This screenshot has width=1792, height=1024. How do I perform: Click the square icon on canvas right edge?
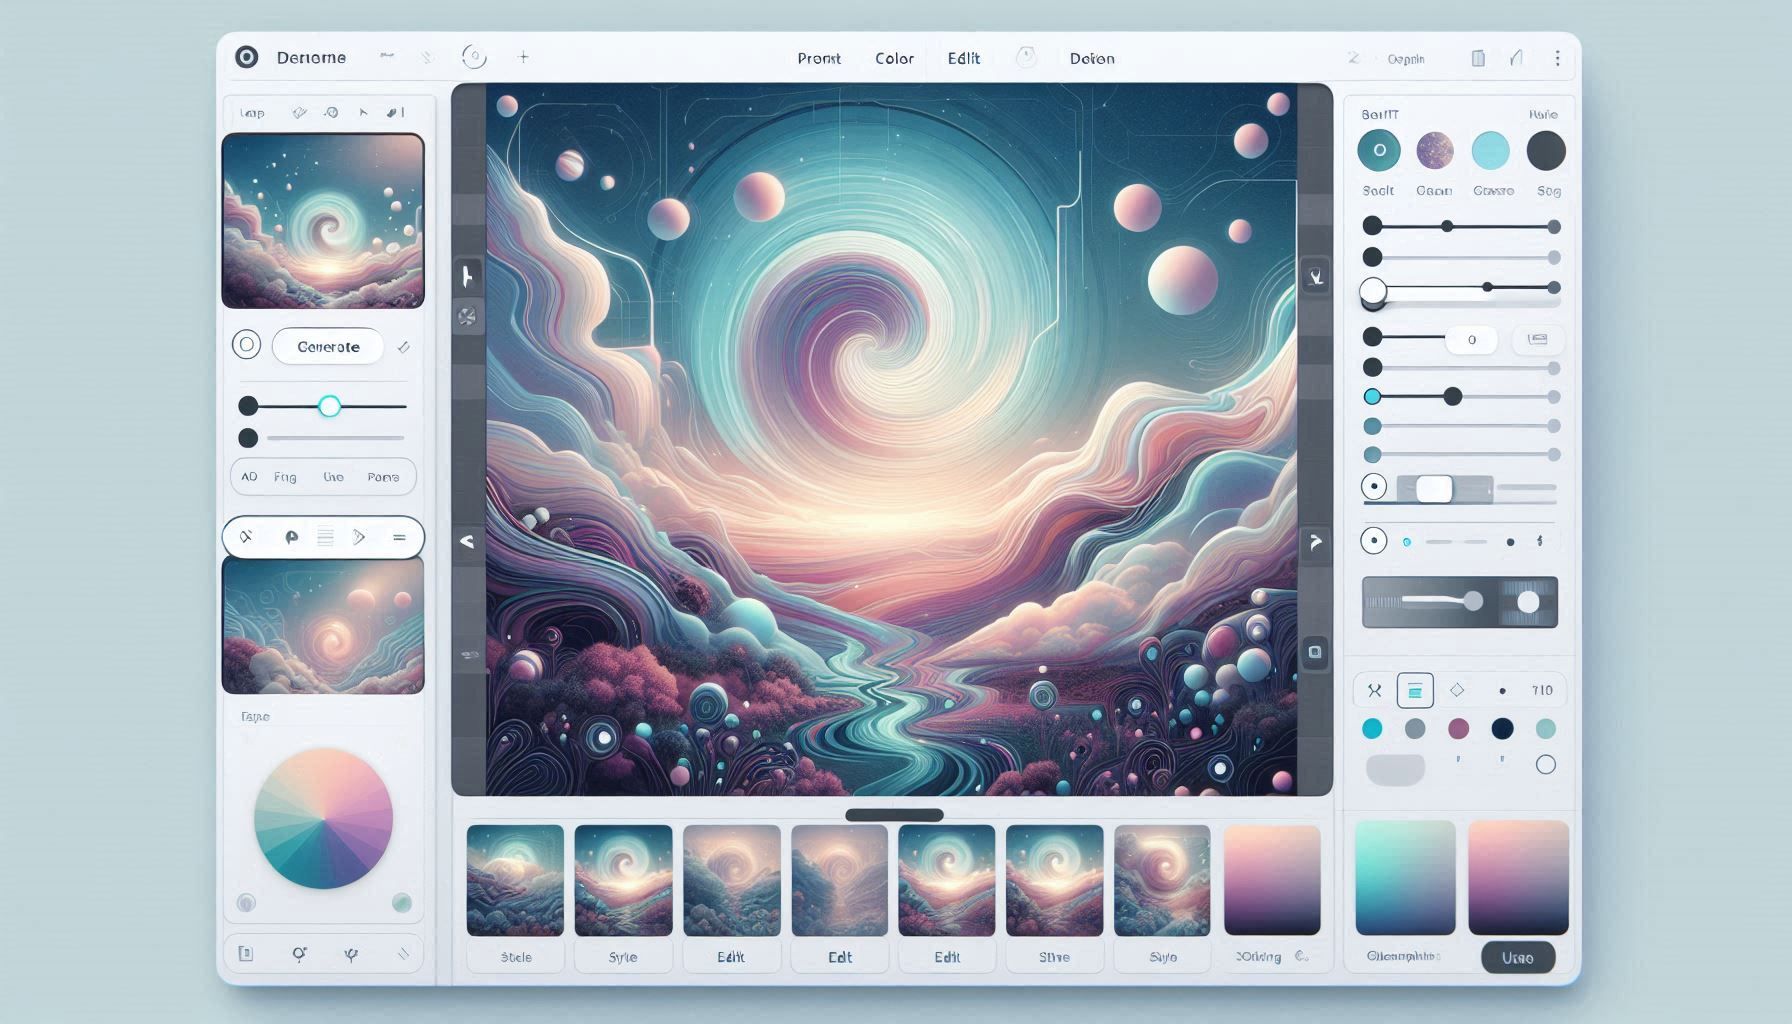point(1314,652)
